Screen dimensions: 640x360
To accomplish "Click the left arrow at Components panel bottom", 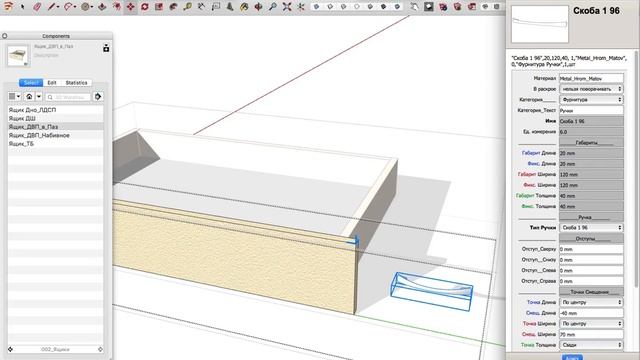I will (10, 349).
